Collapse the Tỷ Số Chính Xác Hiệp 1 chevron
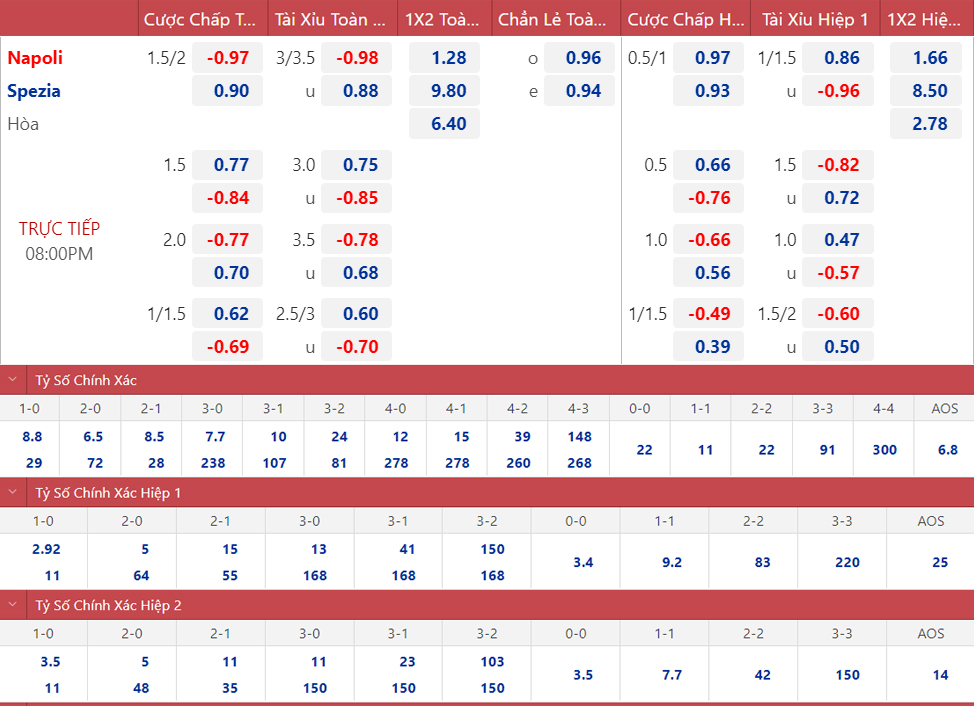The width and height of the screenshot is (974, 706). 12,493
